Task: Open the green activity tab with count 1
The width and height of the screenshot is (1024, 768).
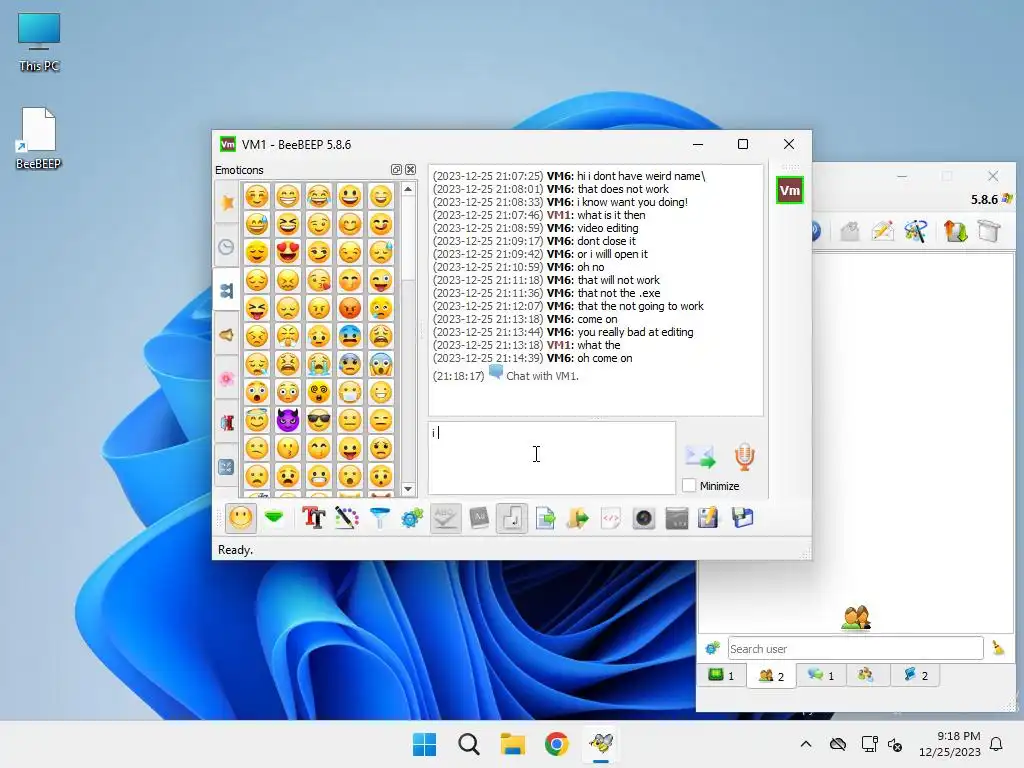Action: pos(722,675)
